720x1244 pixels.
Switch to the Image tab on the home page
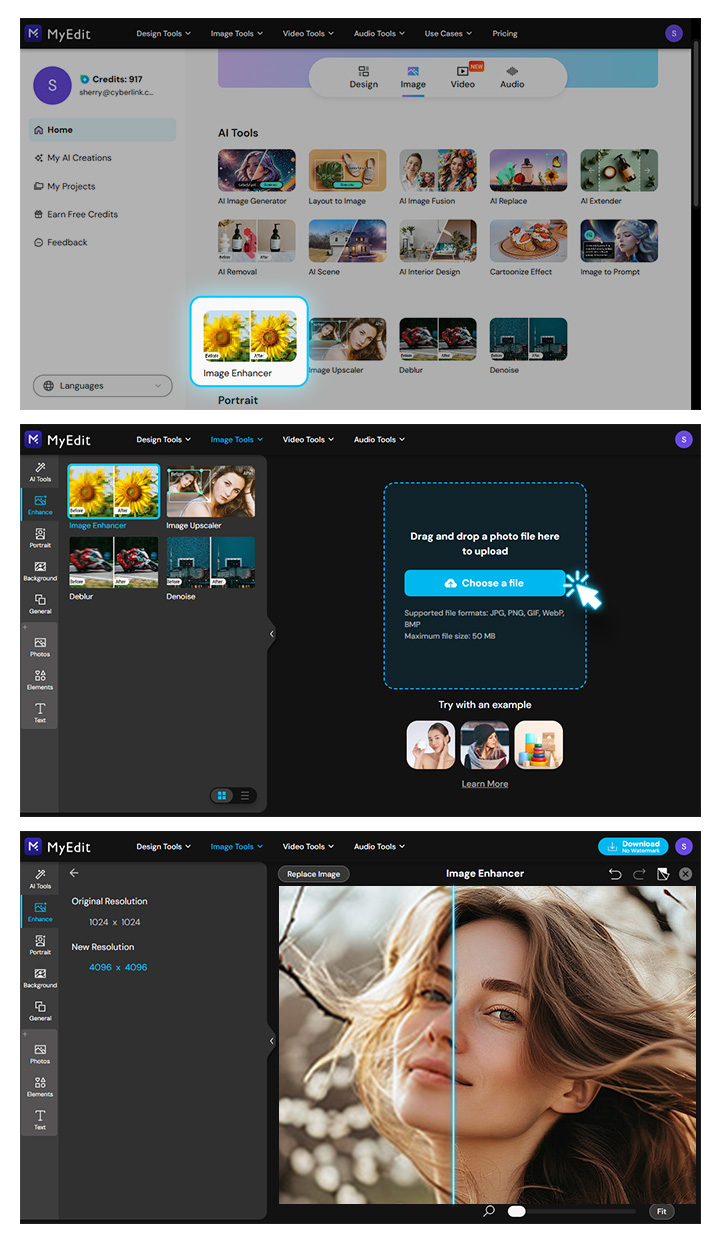click(413, 77)
